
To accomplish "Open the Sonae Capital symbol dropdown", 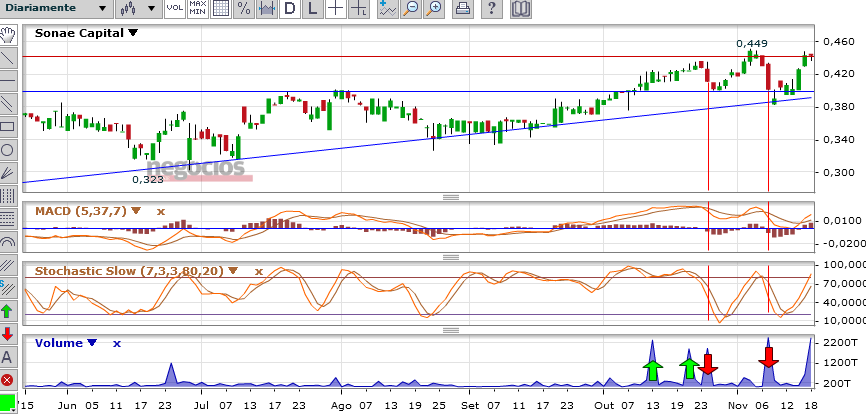I will (x=133, y=33).
